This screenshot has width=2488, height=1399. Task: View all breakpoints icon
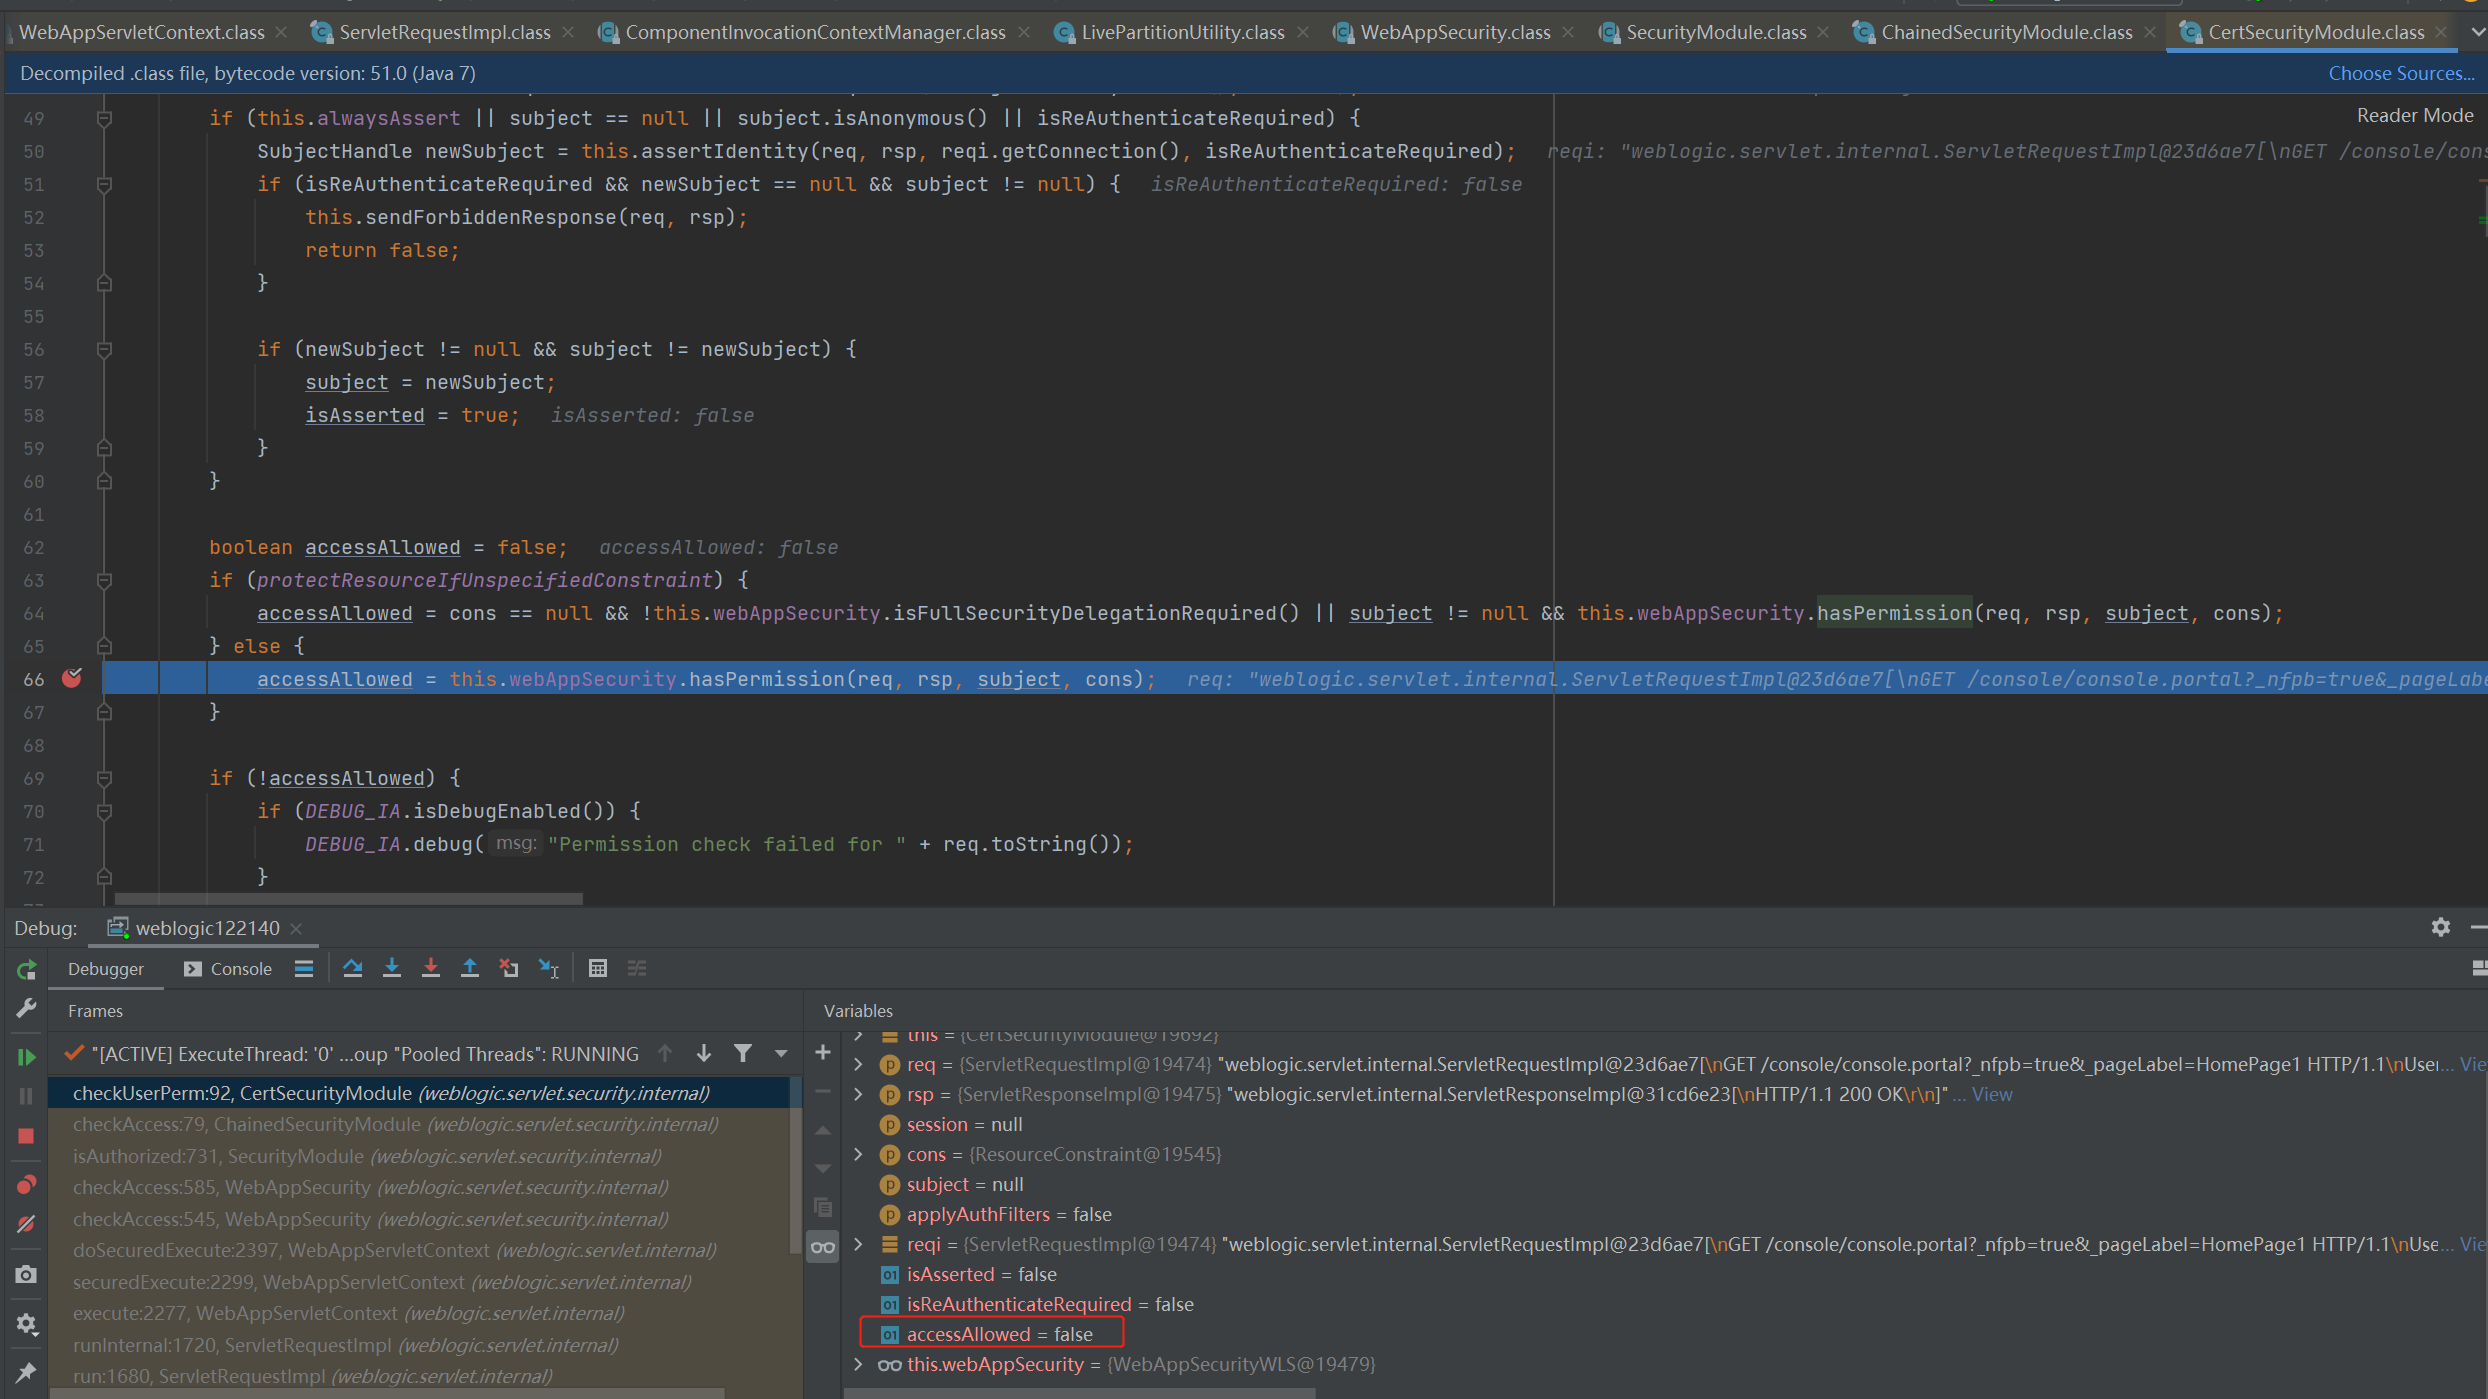point(27,1185)
